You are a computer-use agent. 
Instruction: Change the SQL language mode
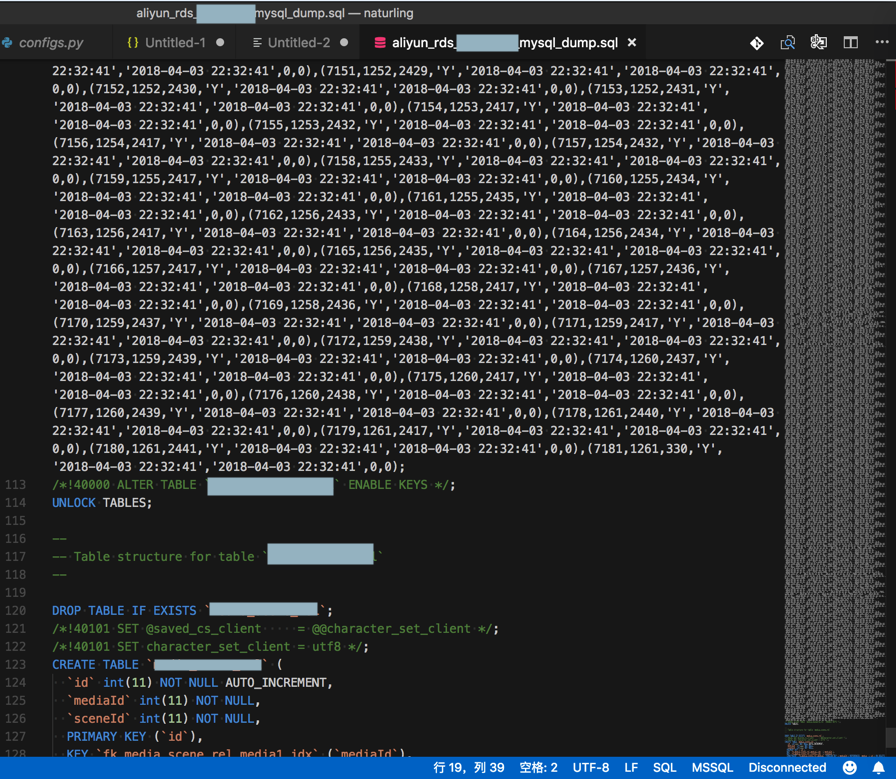[664, 768]
